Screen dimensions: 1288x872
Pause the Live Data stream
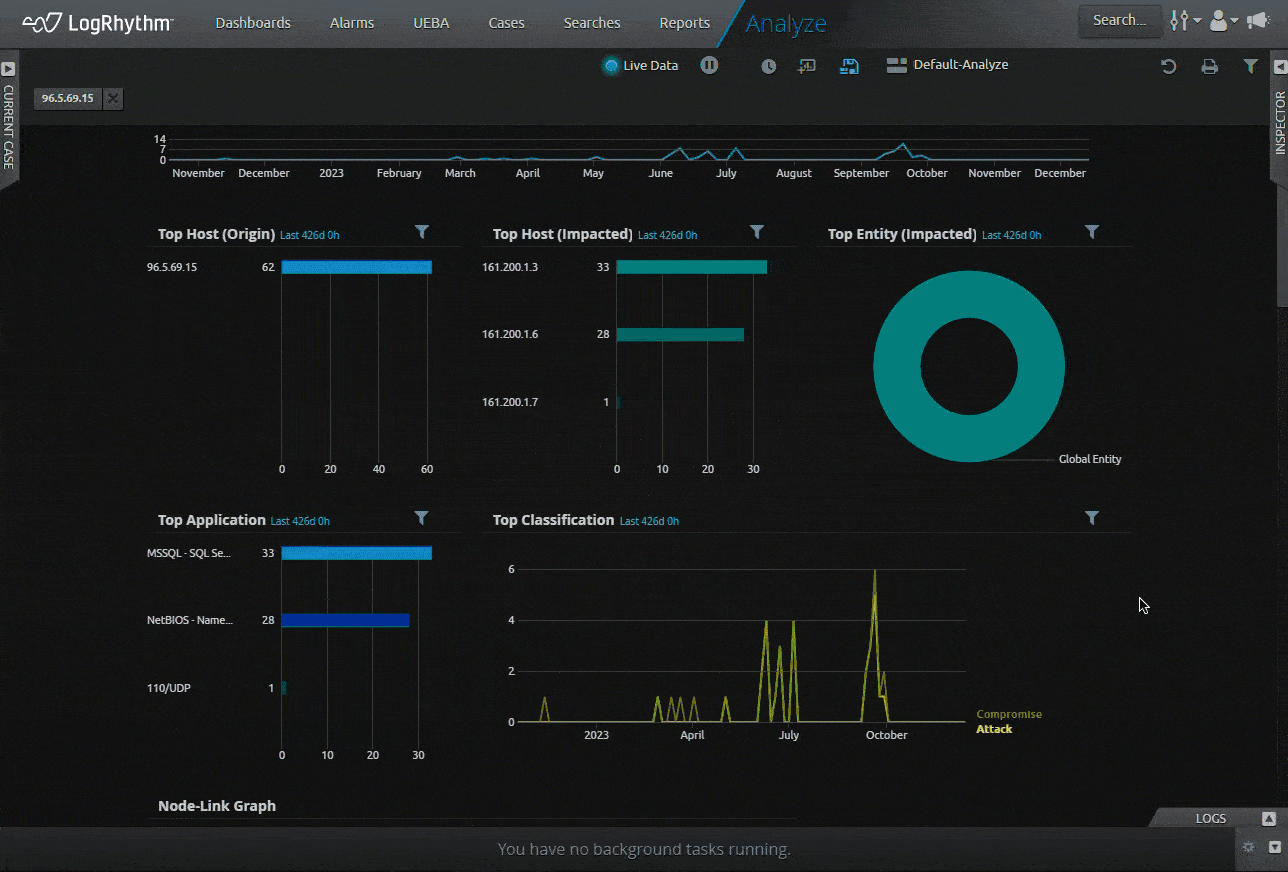[710, 65]
